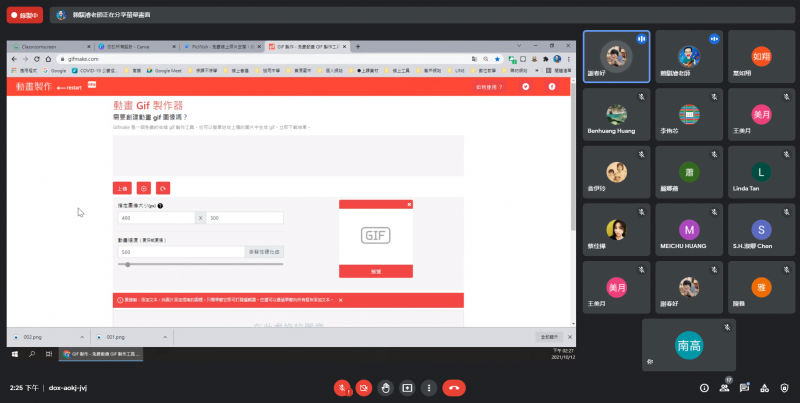This screenshot has width=800, height=403.
Task: Click the width field showing 400
Action: tap(156, 218)
